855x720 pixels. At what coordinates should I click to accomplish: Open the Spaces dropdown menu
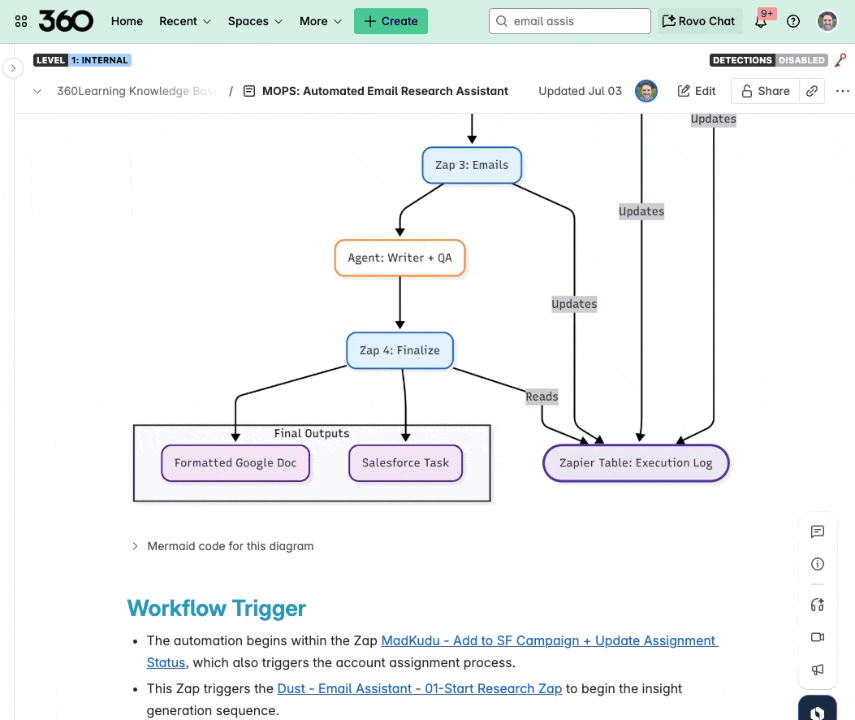coord(255,21)
